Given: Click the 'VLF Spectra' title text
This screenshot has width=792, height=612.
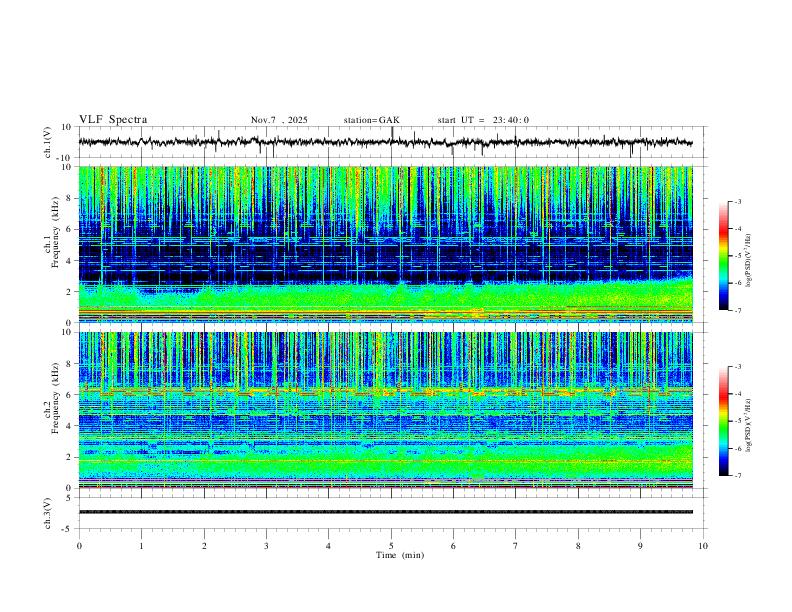Looking at the screenshot, I should 113,120.
